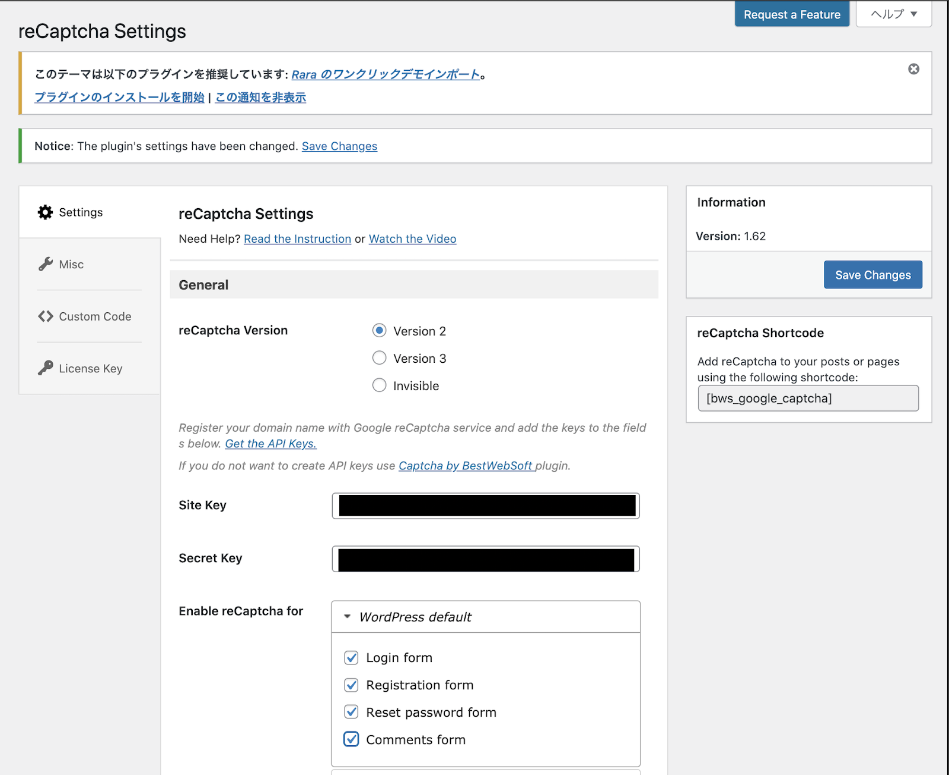Image resolution: width=949 pixels, height=775 pixels.
Task: Click the Settings gear icon
Action: (x=45, y=212)
